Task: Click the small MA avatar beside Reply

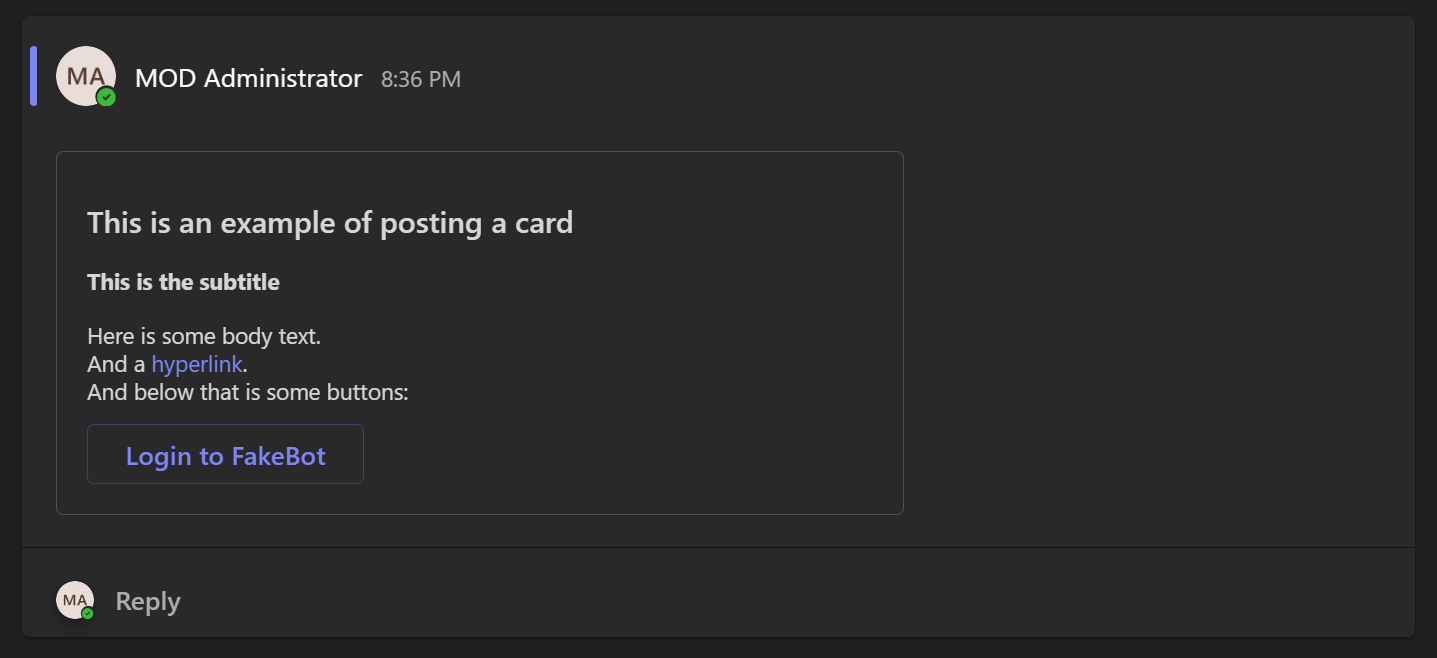Action: point(75,600)
